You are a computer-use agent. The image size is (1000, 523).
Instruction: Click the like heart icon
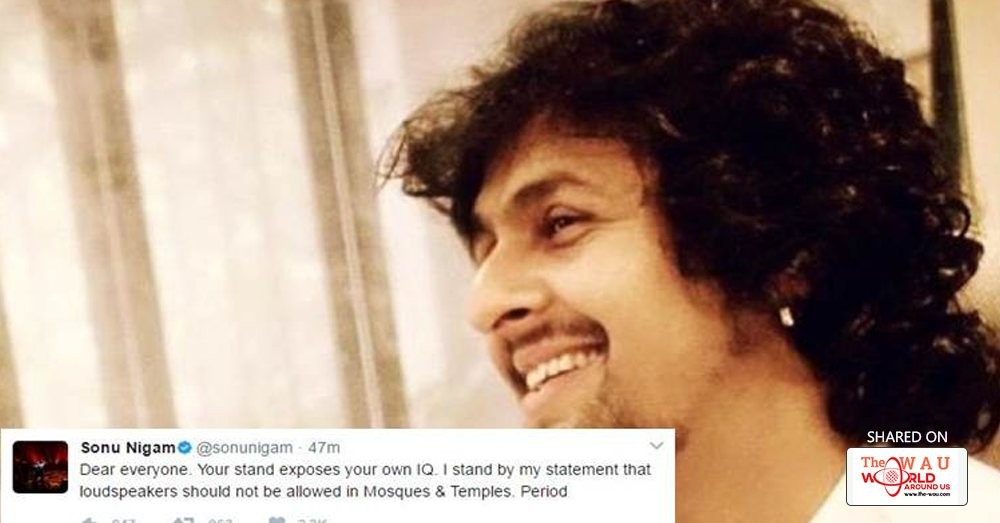click(x=277, y=520)
